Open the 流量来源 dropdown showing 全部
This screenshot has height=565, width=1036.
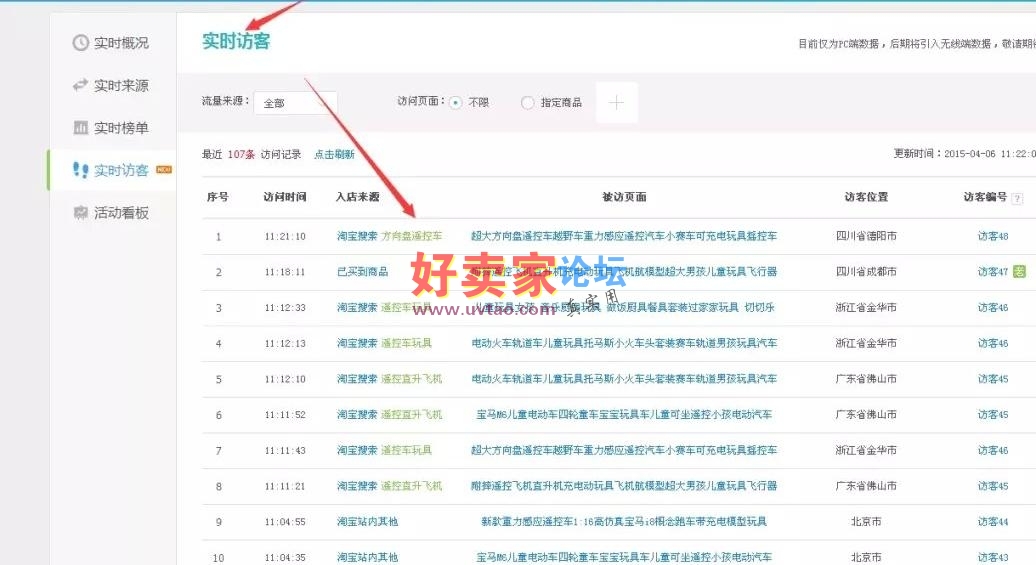coord(295,103)
